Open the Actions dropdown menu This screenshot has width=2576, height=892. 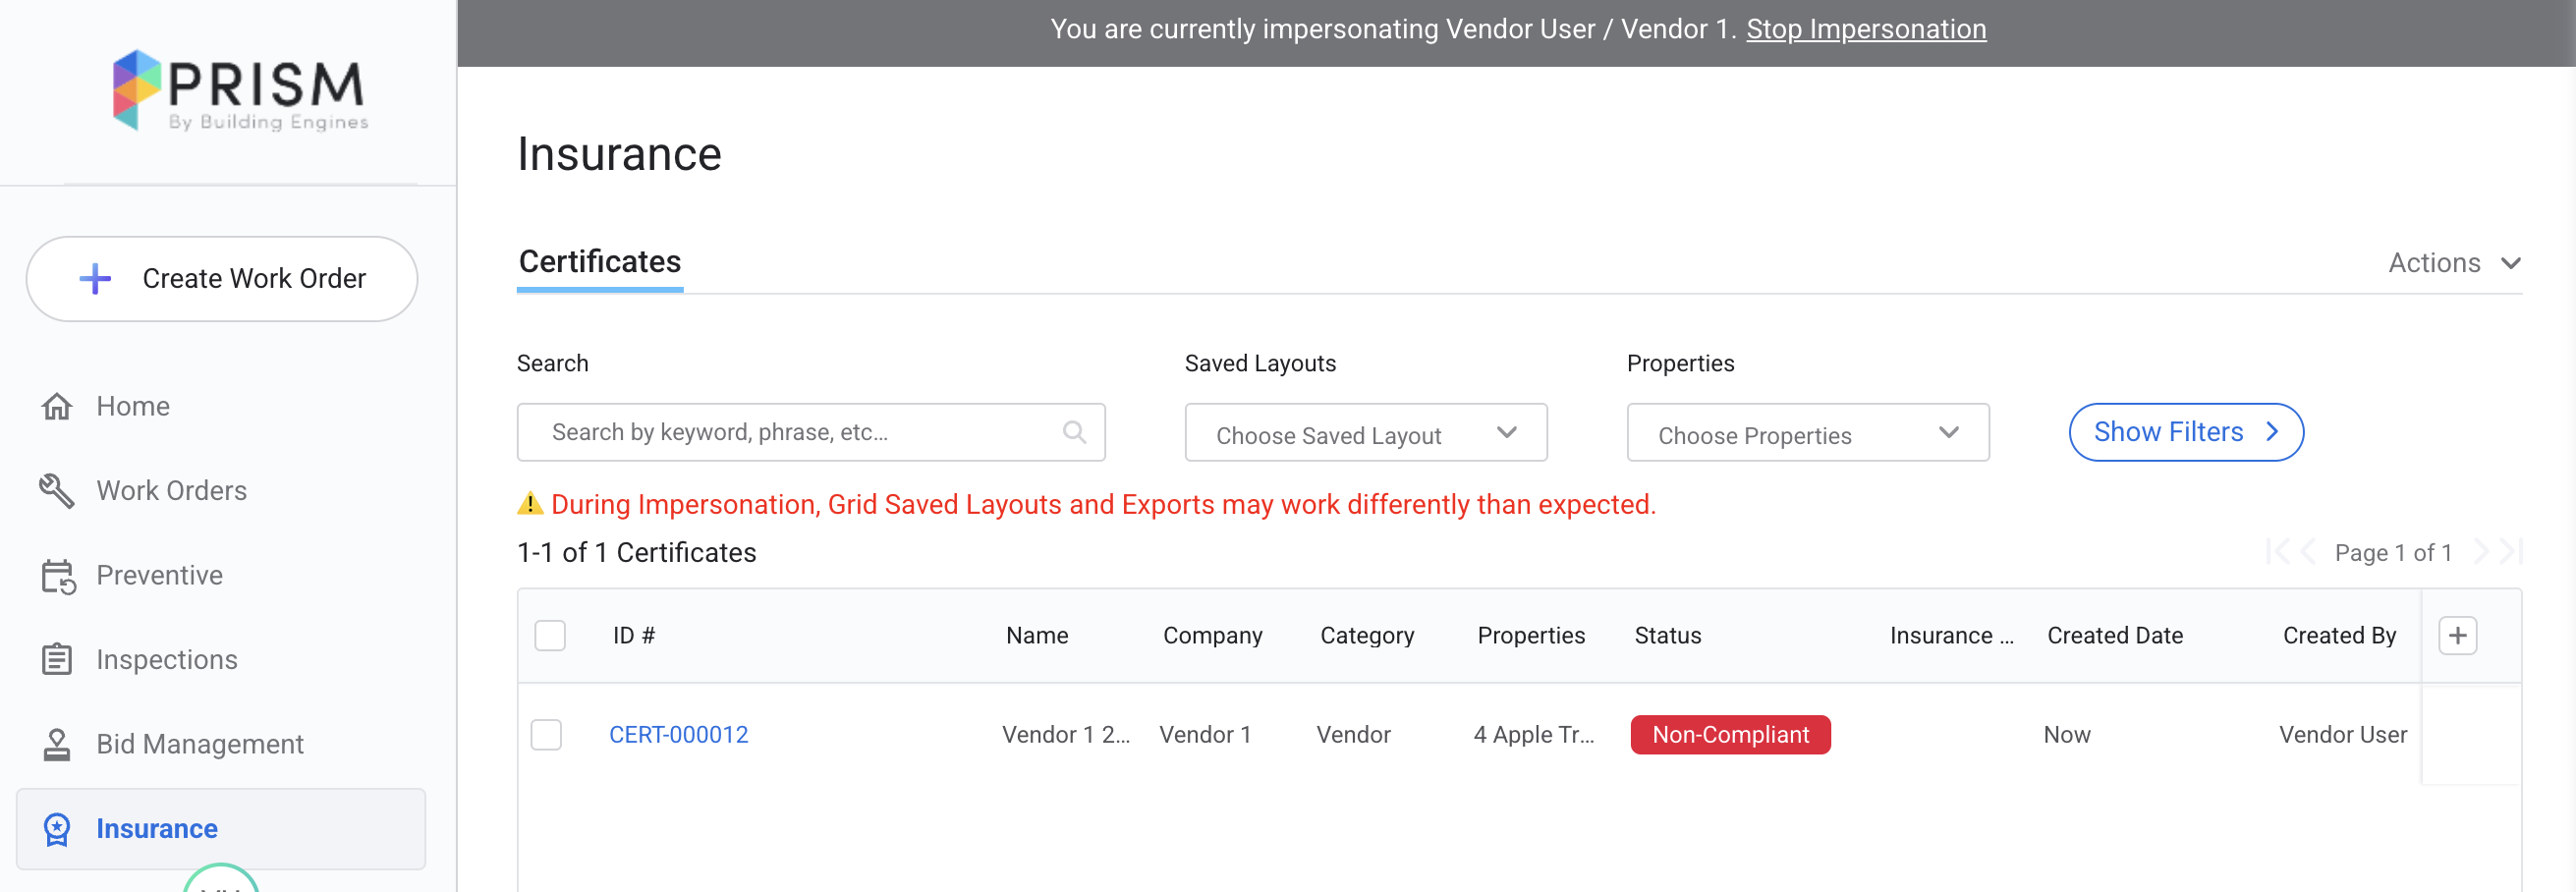2453,263
